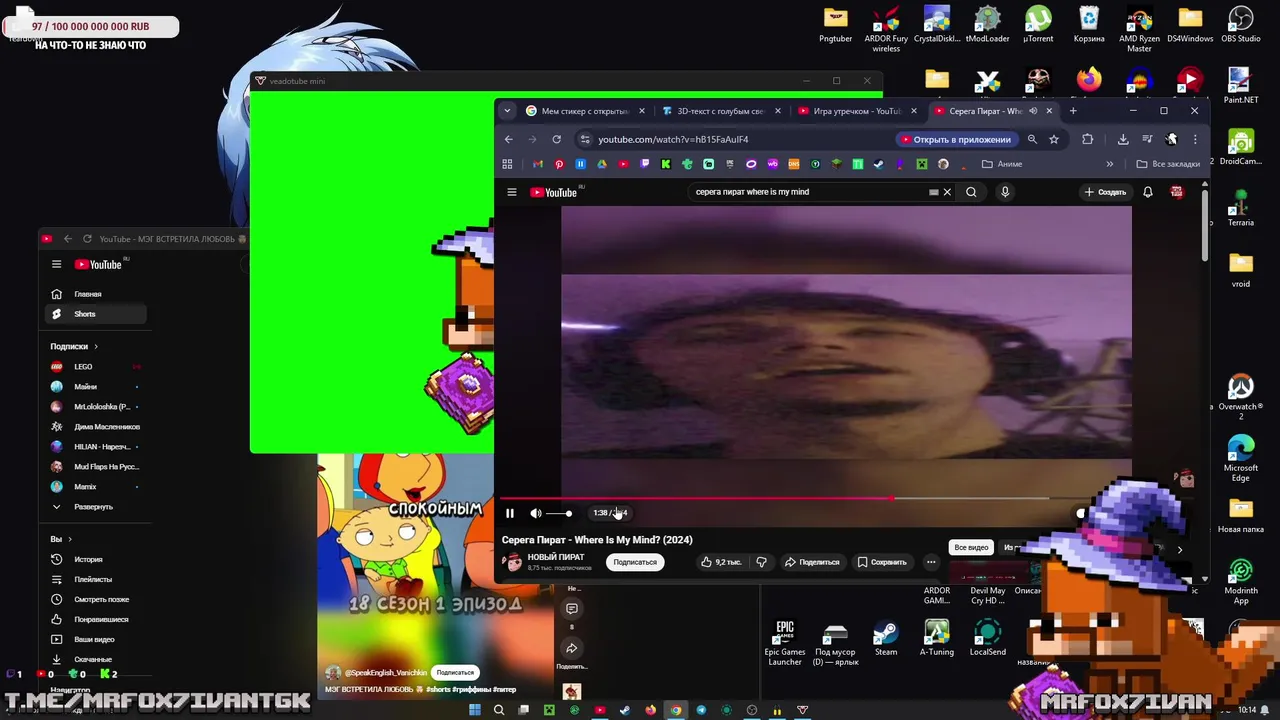Mute the video with the speaker icon
This screenshot has width=1280, height=720.
coord(536,513)
